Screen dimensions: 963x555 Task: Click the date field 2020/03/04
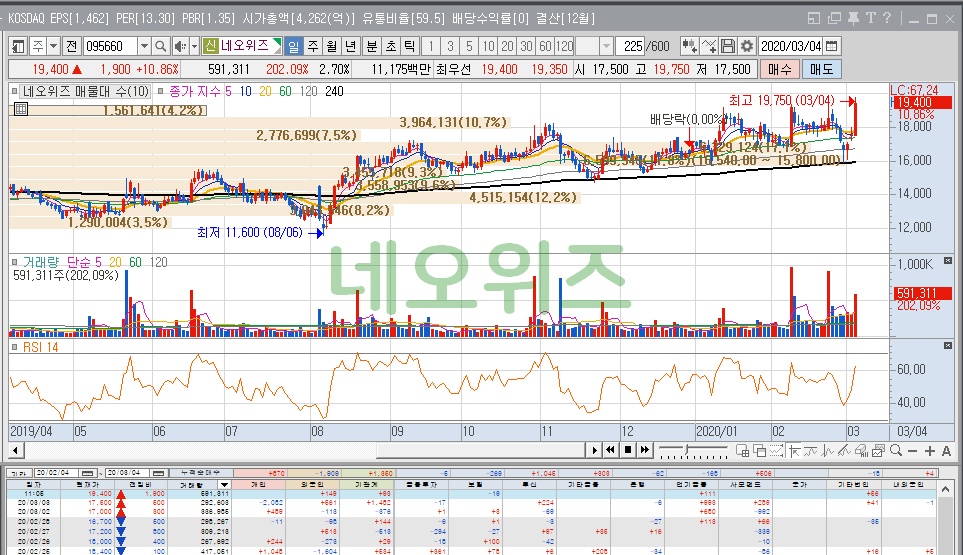point(791,46)
